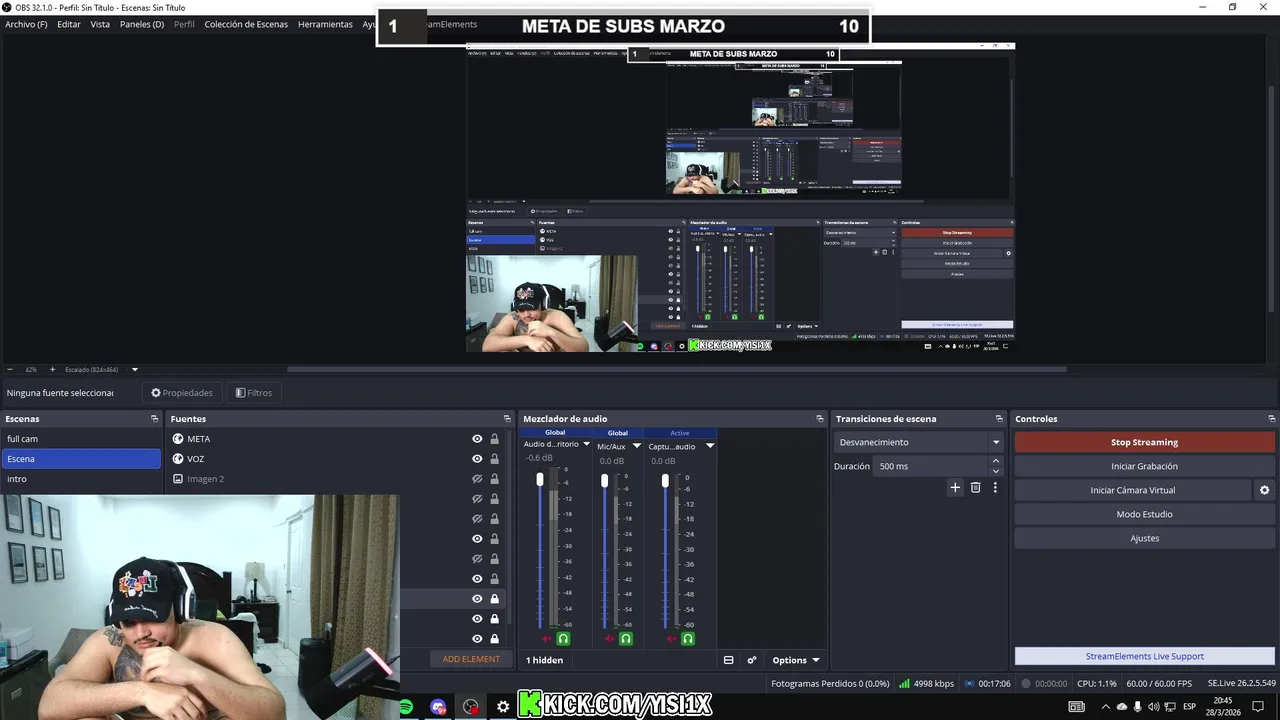Image resolution: width=1280 pixels, height=720 pixels.
Task: Toggle lock on VOZ source
Action: click(x=494, y=459)
